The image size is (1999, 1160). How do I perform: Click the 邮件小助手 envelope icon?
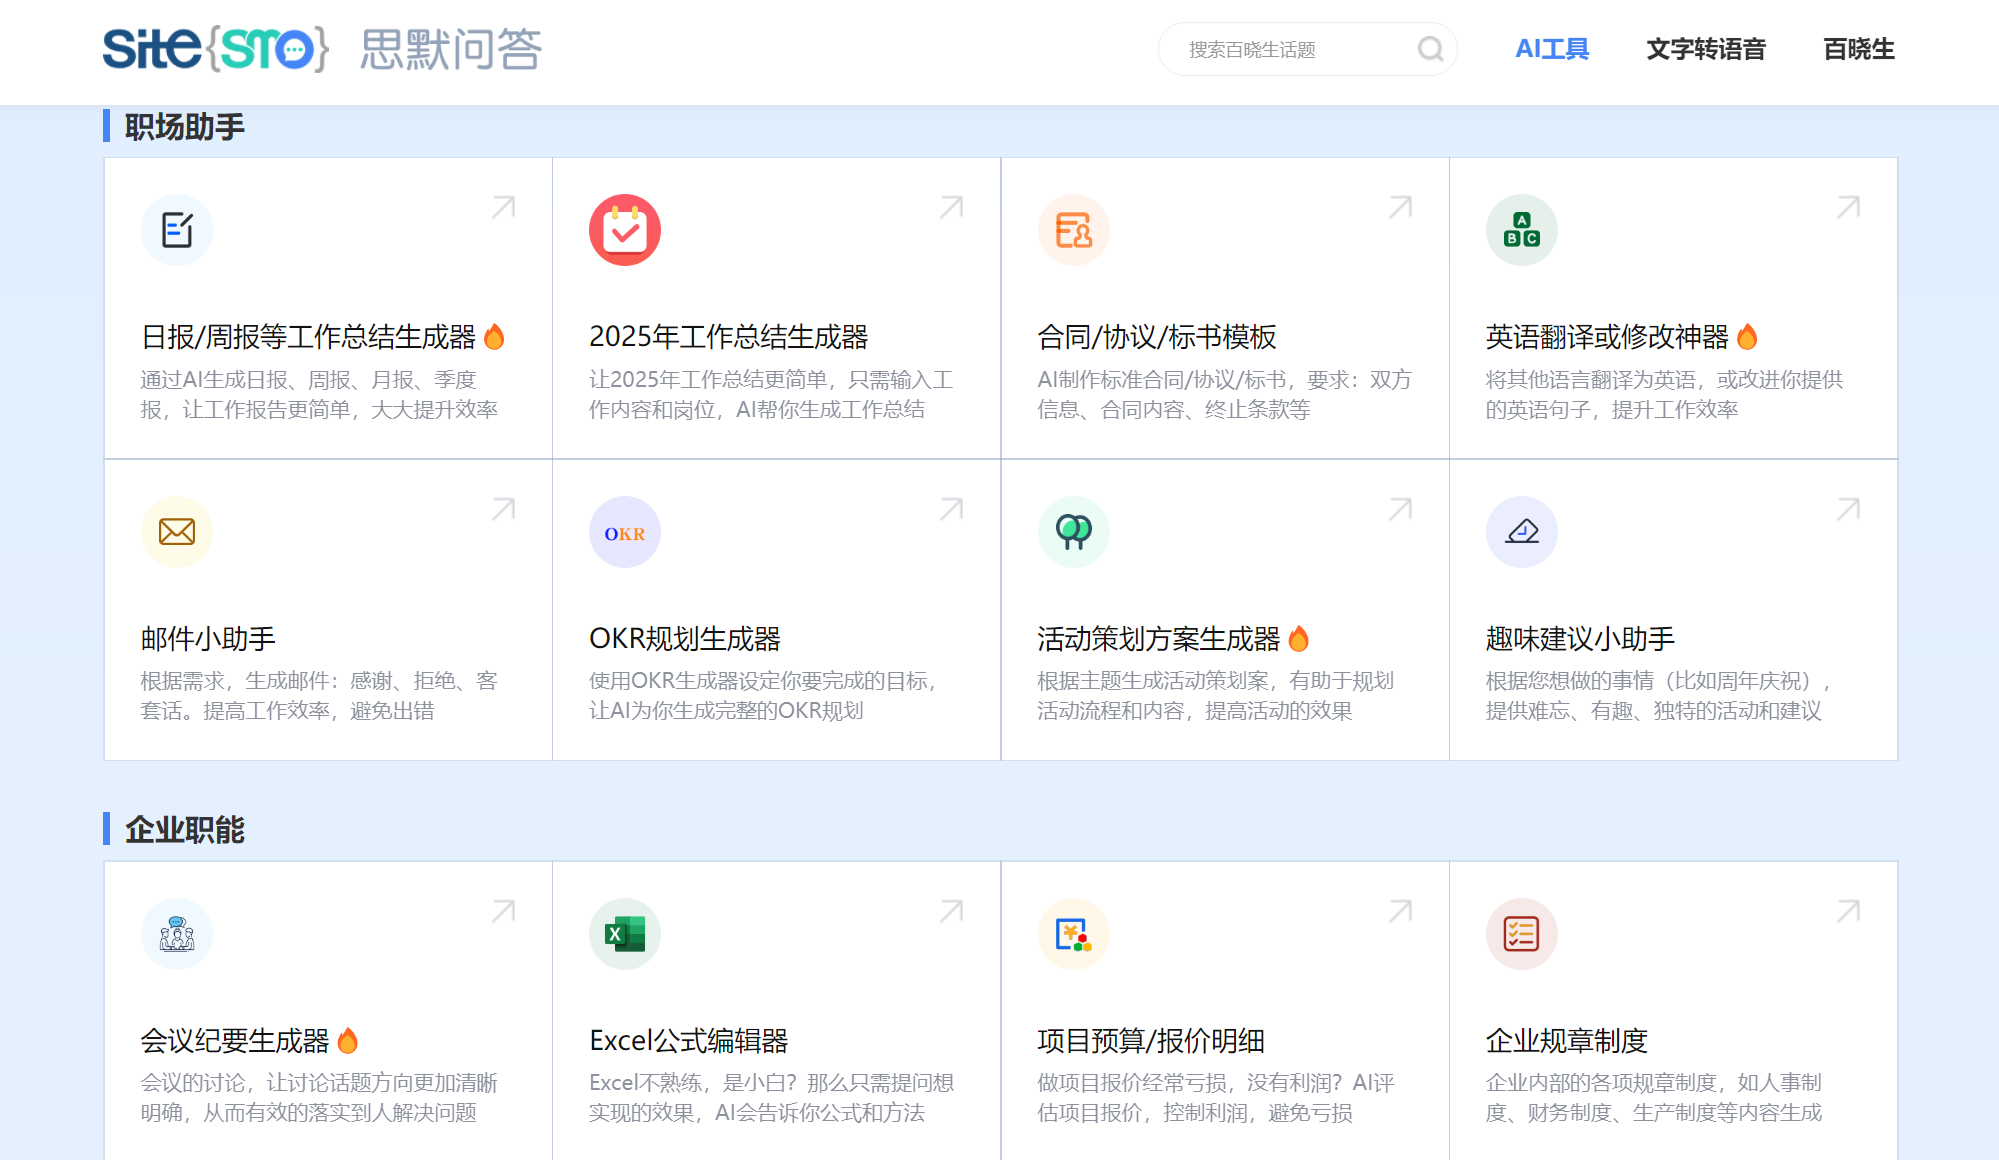pyautogui.click(x=177, y=532)
